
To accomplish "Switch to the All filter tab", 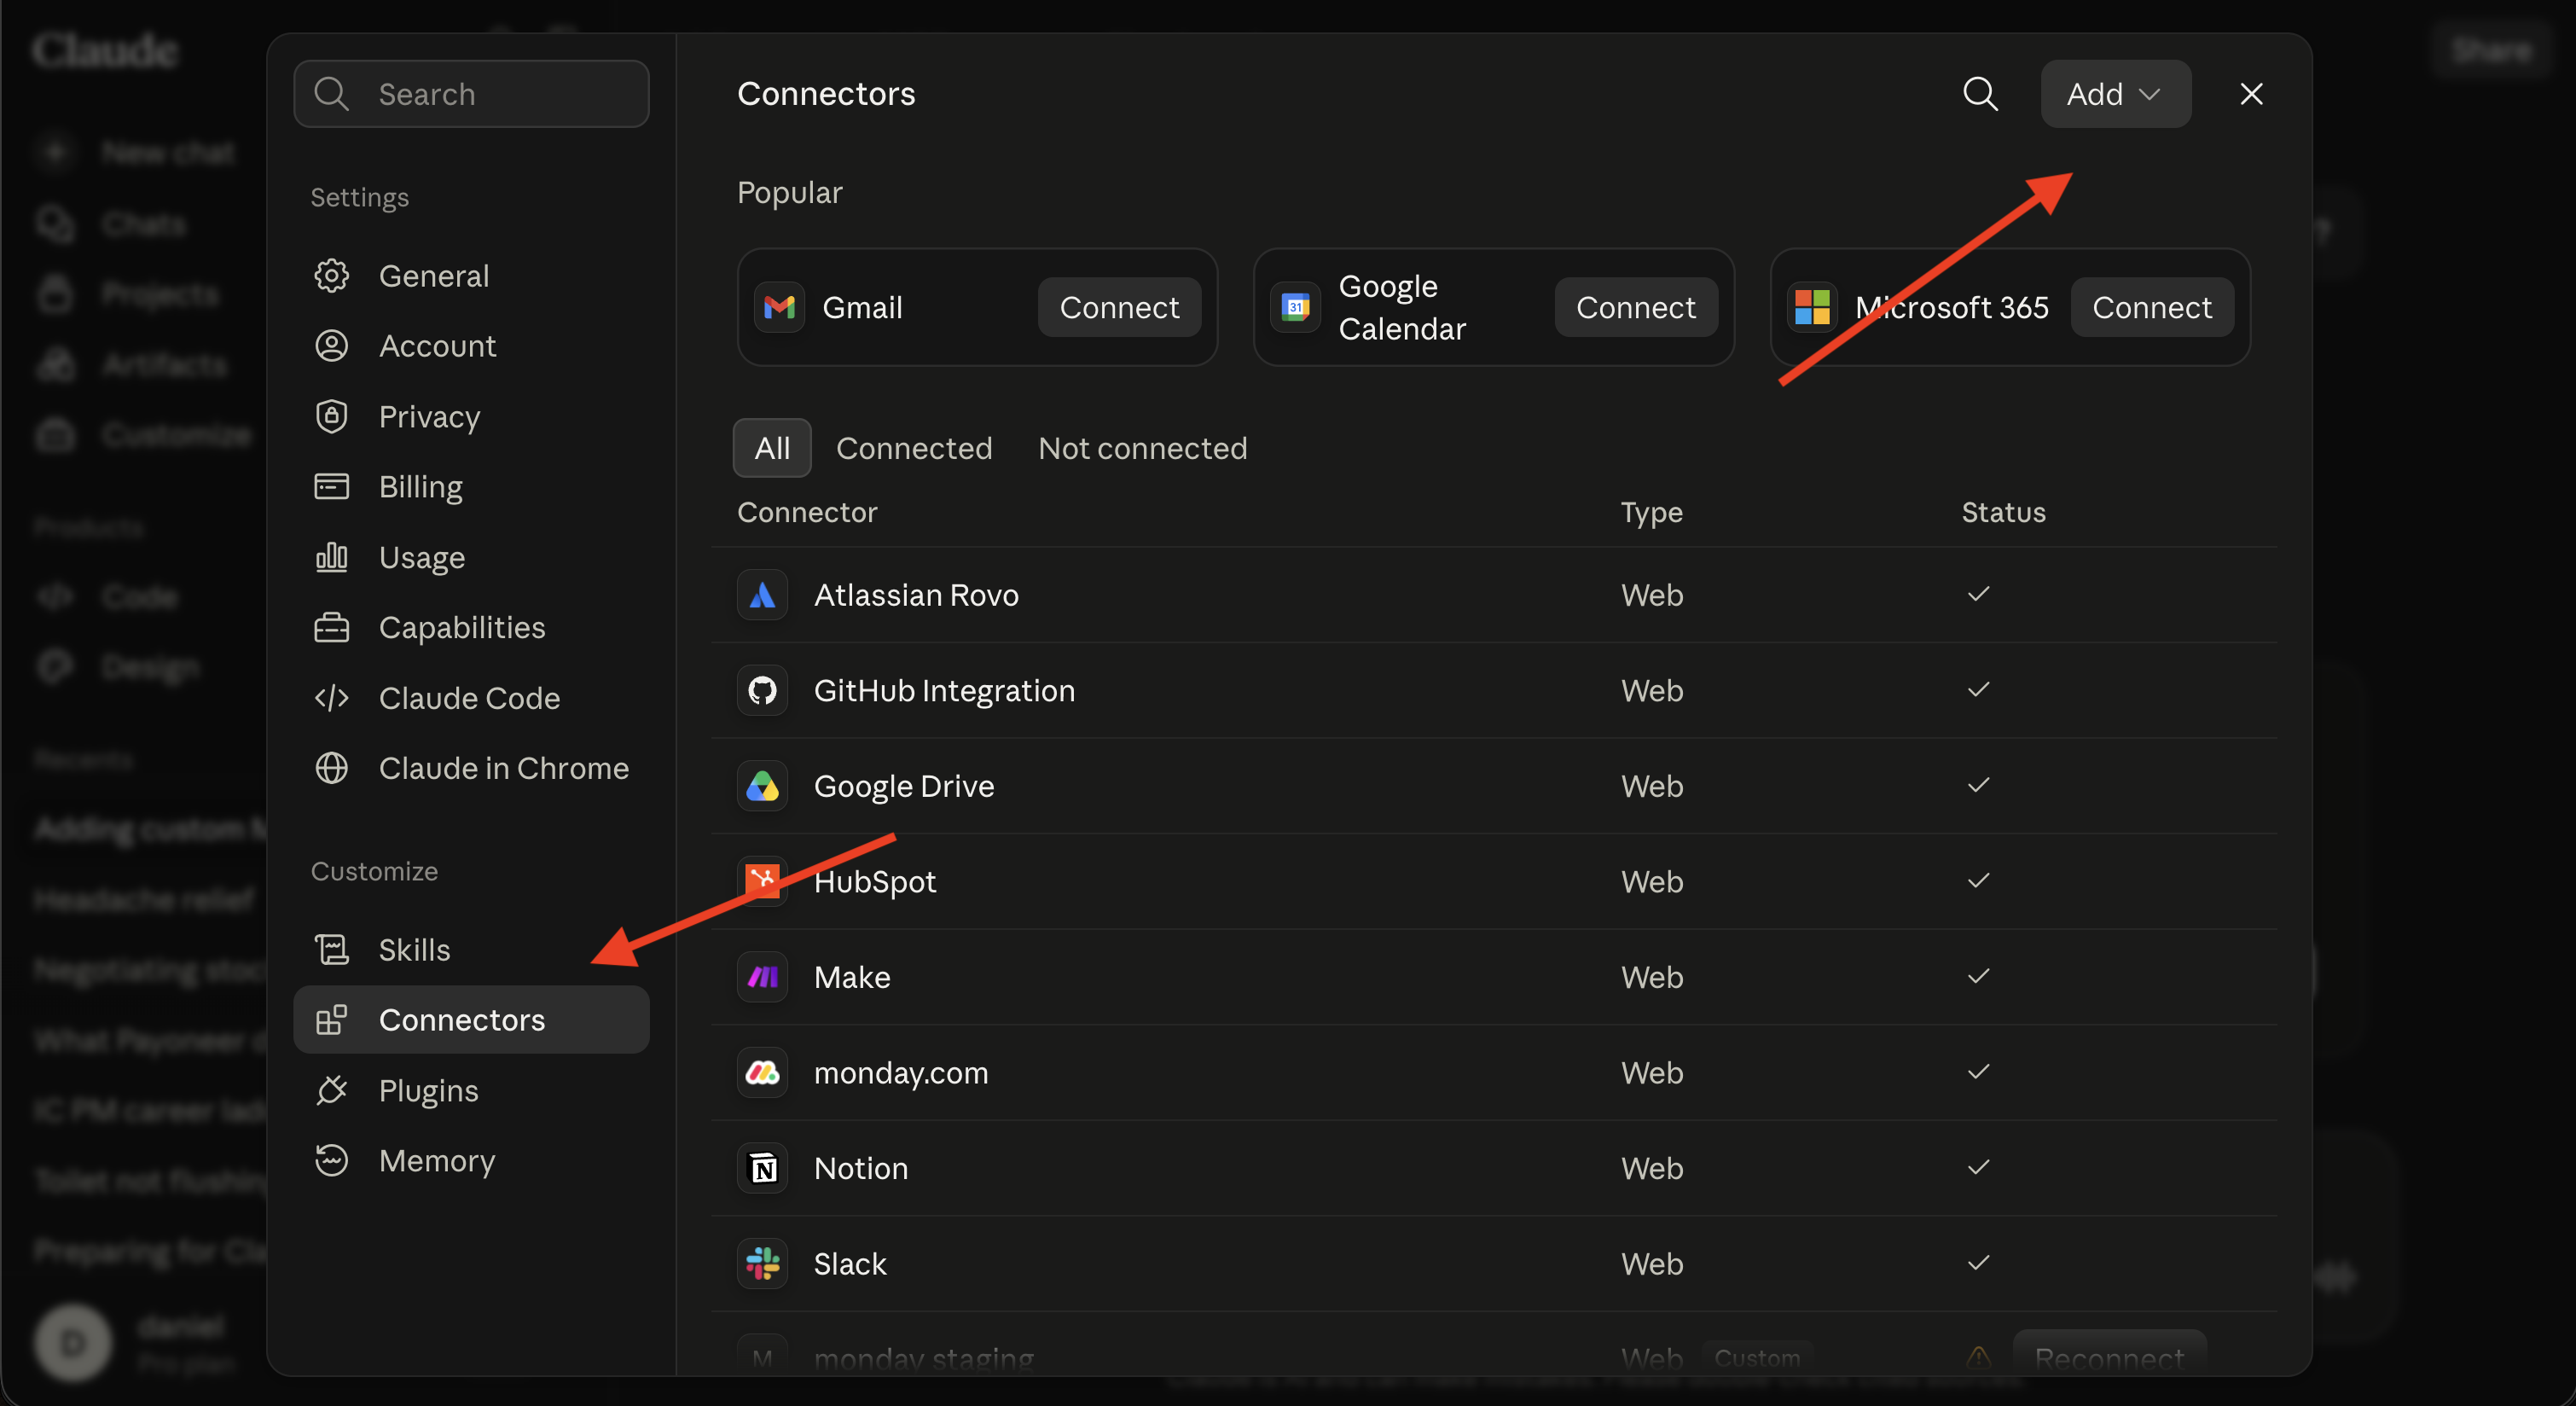I will coord(772,448).
